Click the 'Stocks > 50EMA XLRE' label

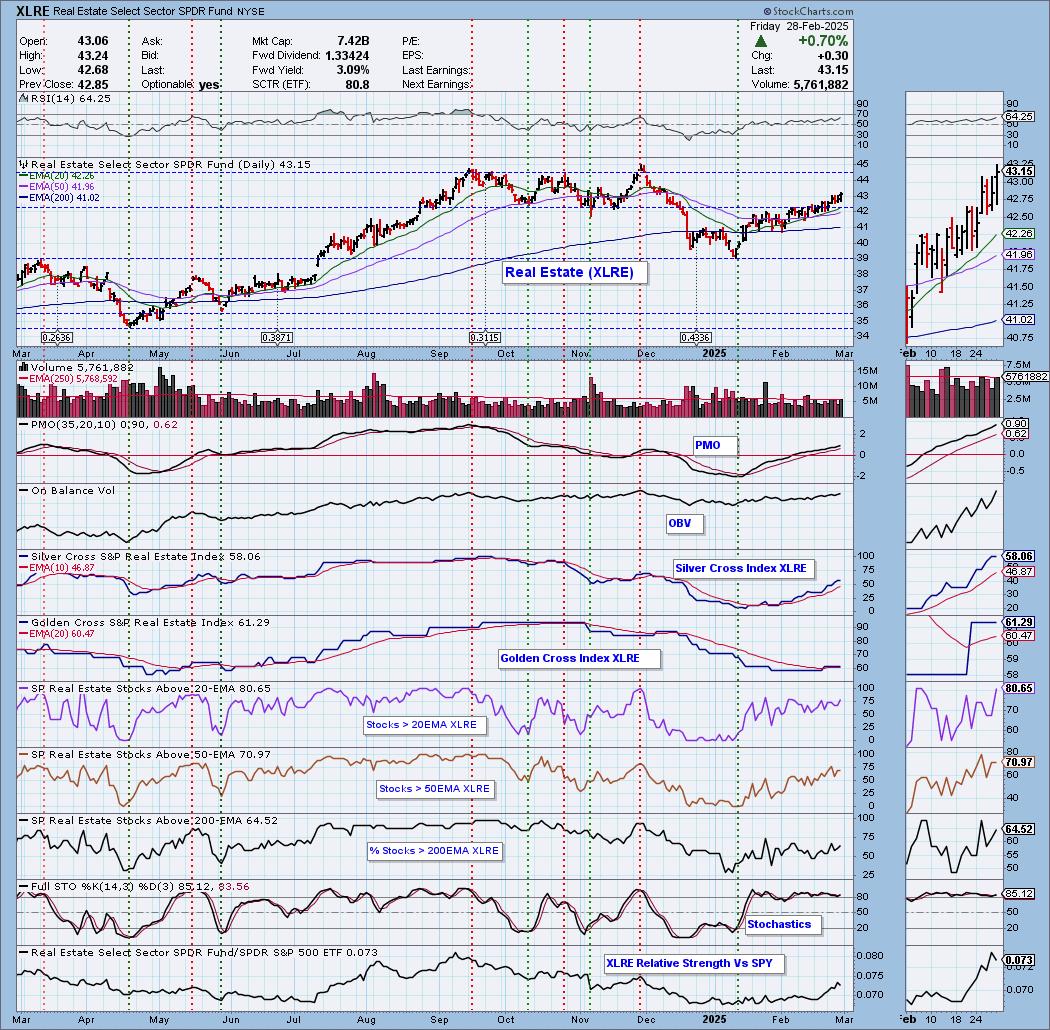point(435,789)
